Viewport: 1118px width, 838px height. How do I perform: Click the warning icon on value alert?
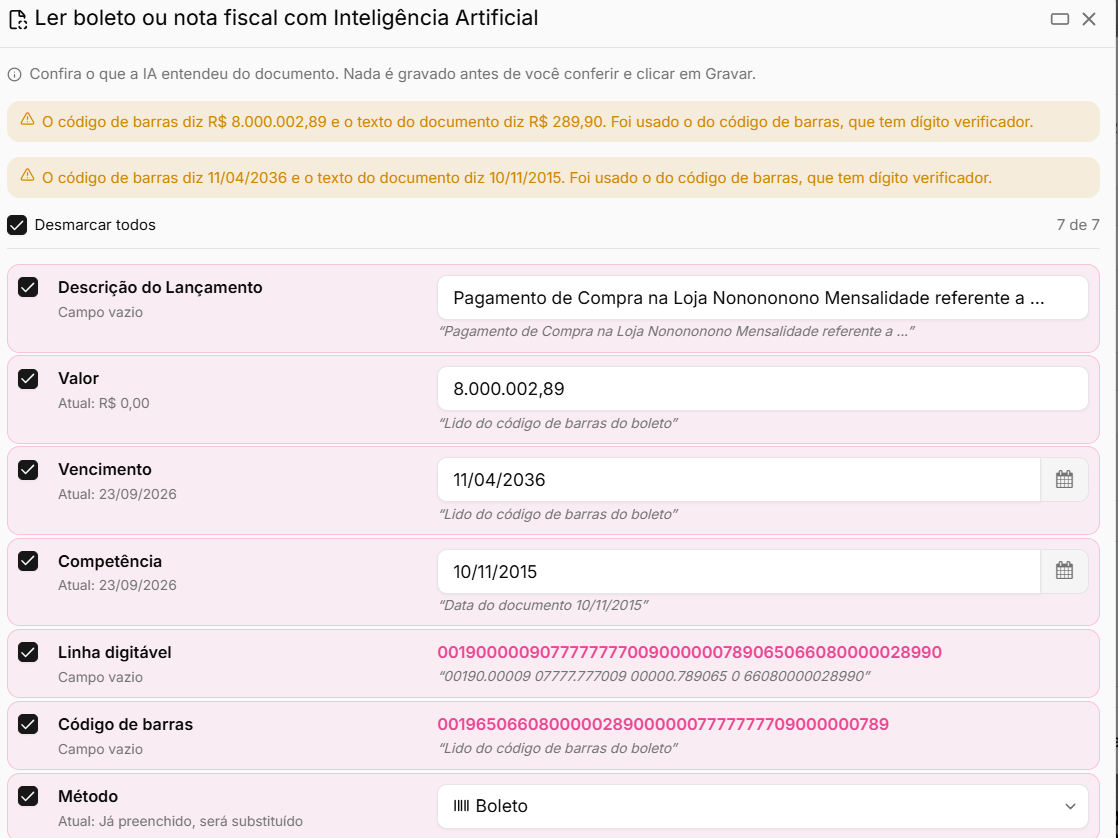coord(27,119)
